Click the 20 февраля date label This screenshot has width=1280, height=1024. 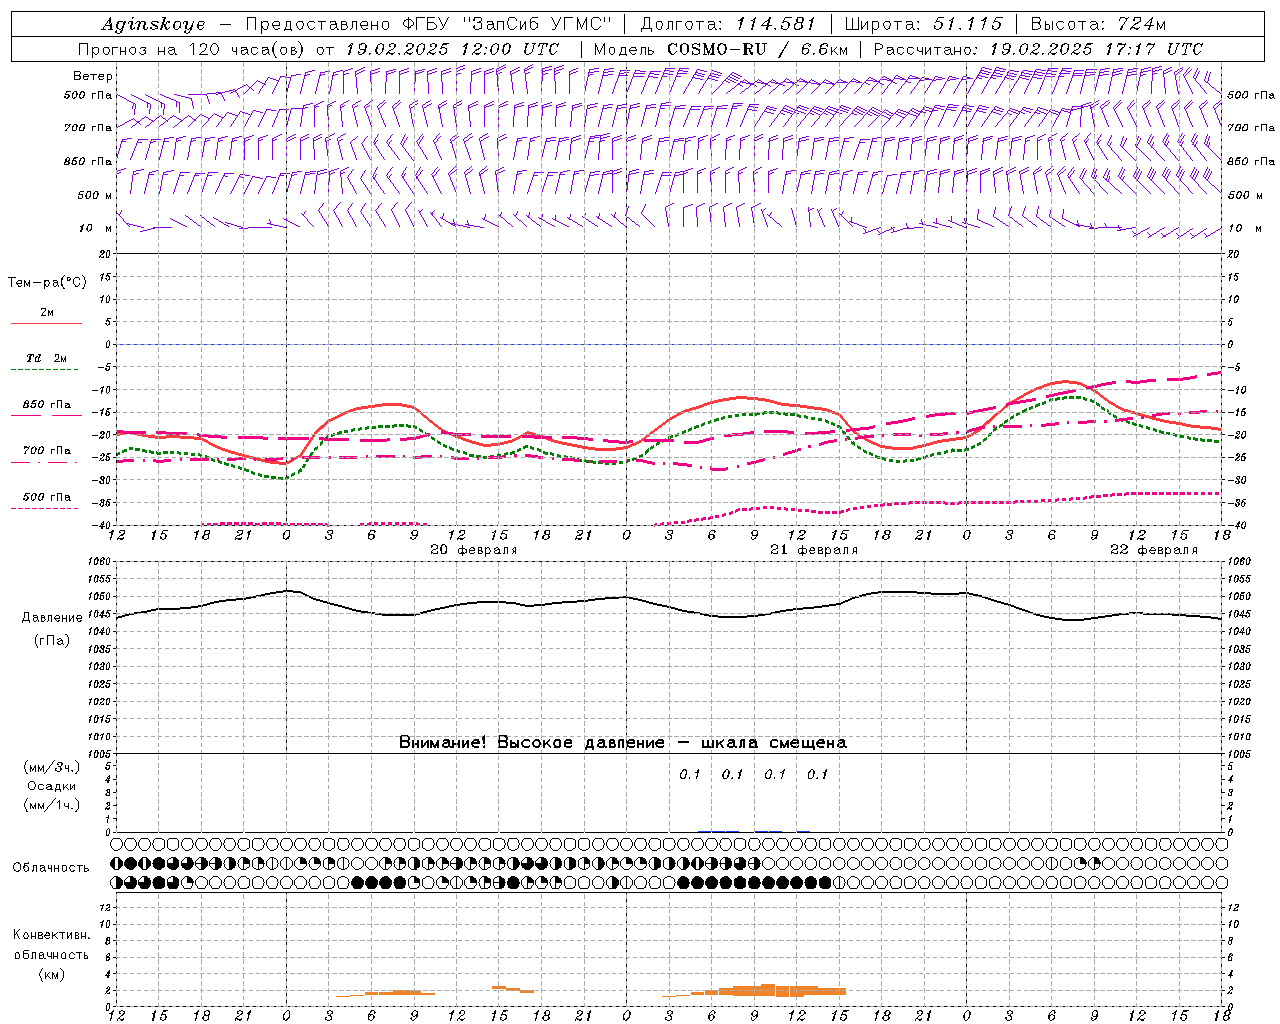[474, 550]
